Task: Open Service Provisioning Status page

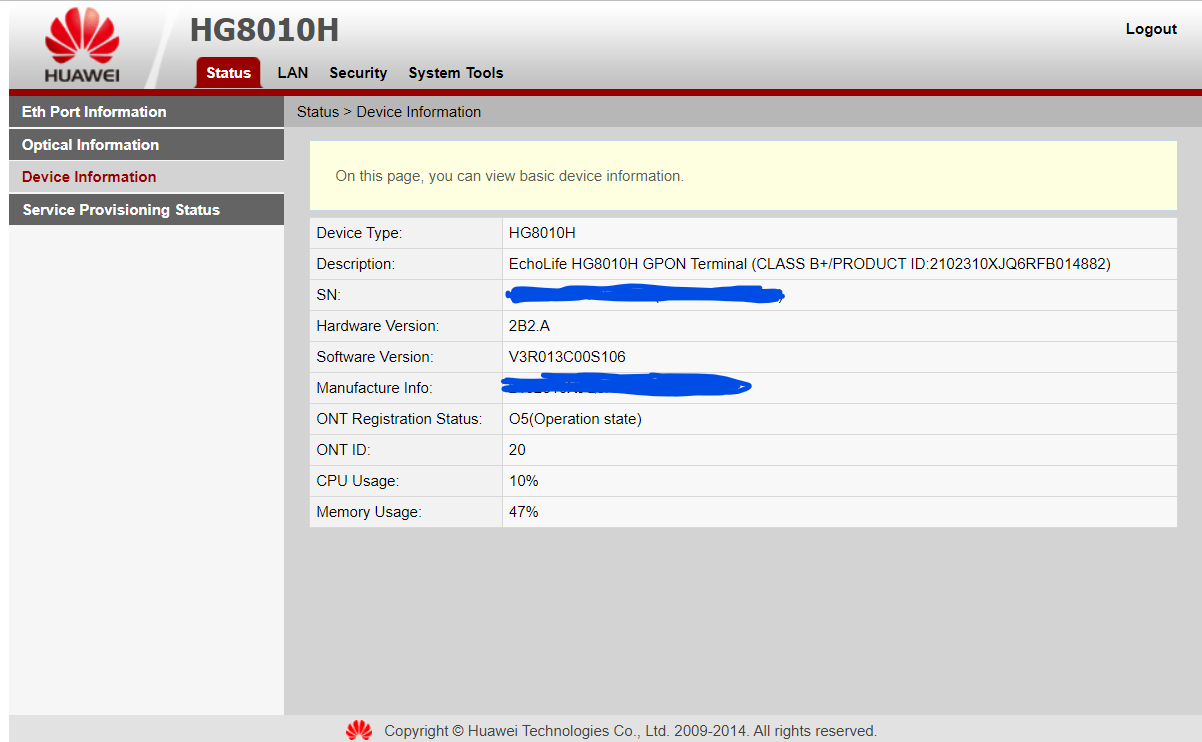Action: pos(146,209)
